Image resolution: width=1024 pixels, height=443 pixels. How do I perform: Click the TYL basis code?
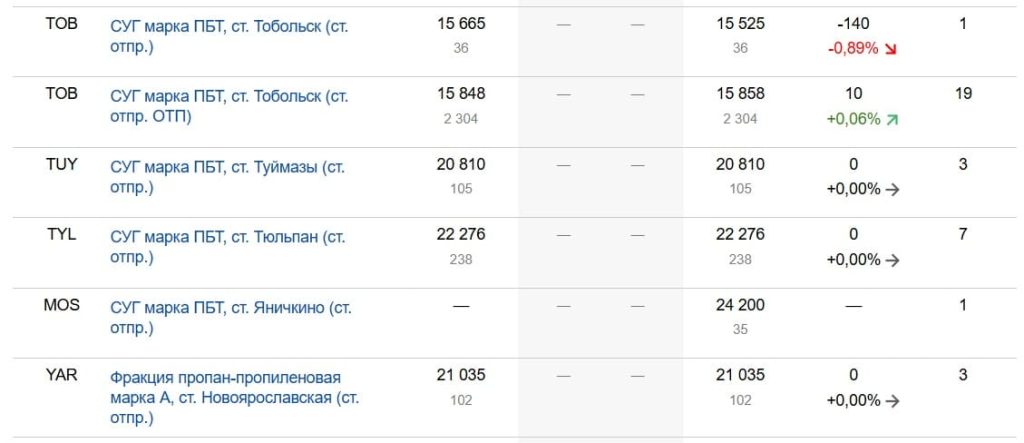click(62, 235)
